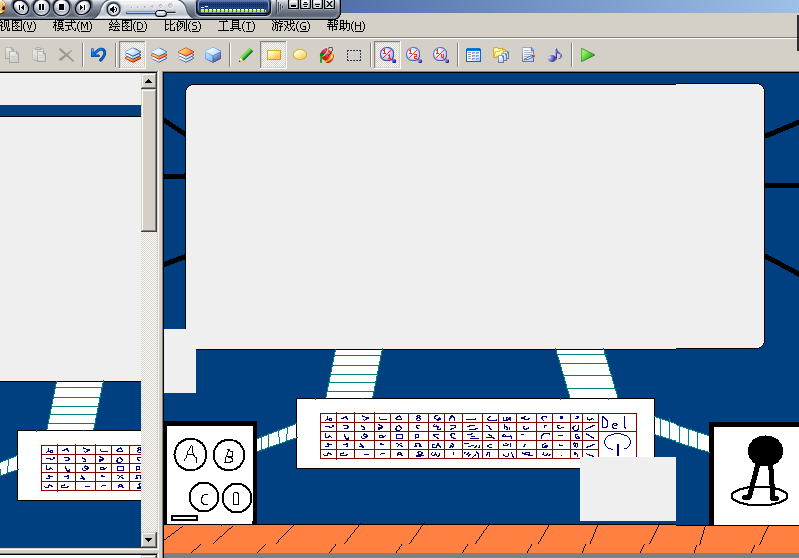This screenshot has height=558, width=799.
Task: Start playtest with the green play arrow
Action: (x=588, y=55)
